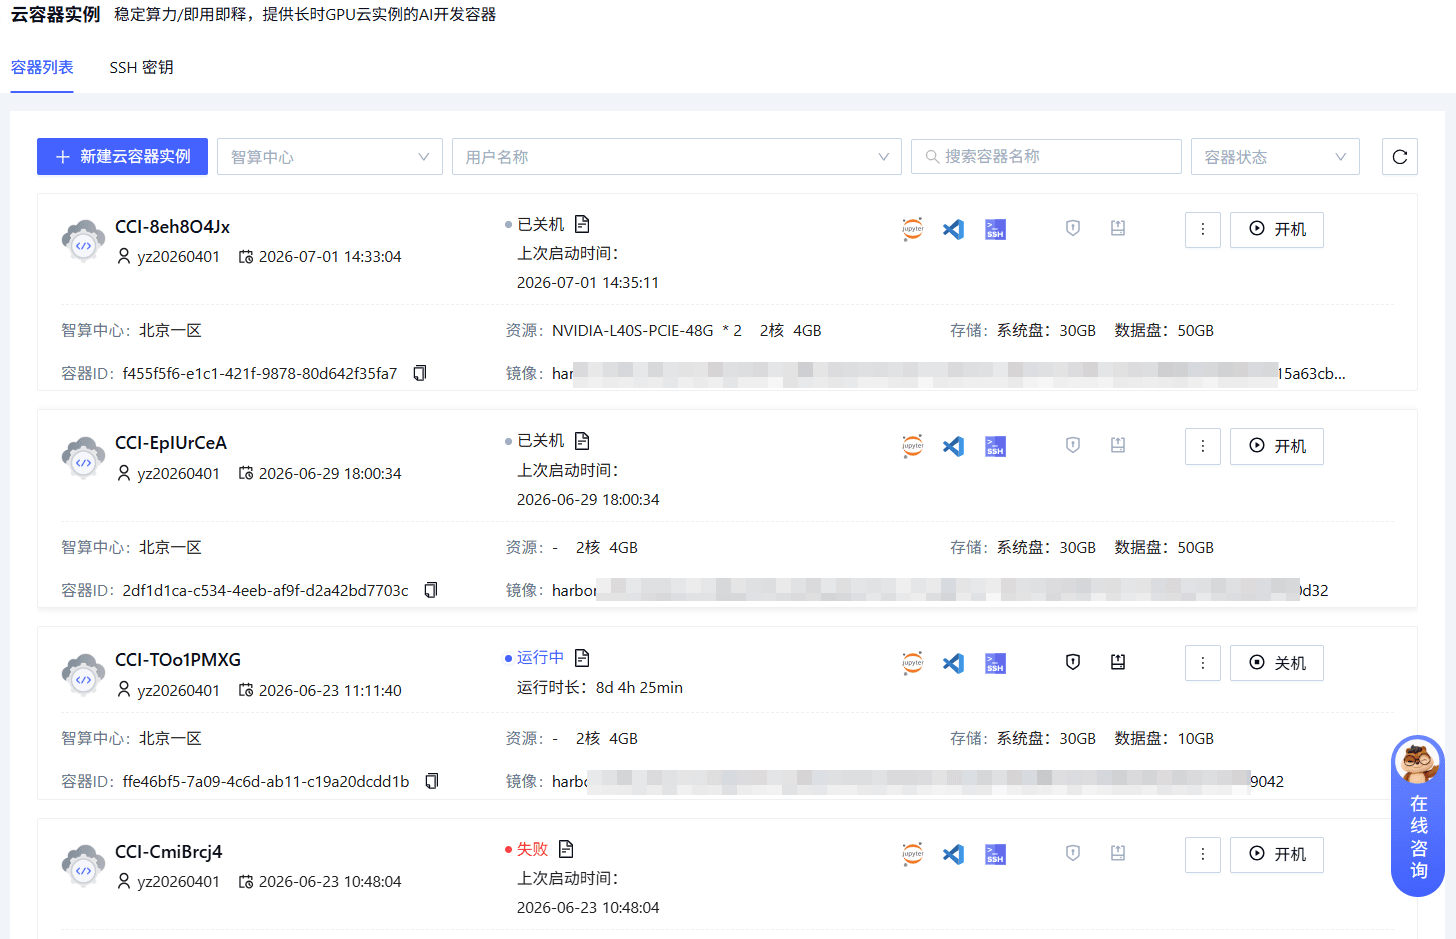
Task: Open more options menu for CCI-CmiBrcj4
Action: pyautogui.click(x=1203, y=855)
